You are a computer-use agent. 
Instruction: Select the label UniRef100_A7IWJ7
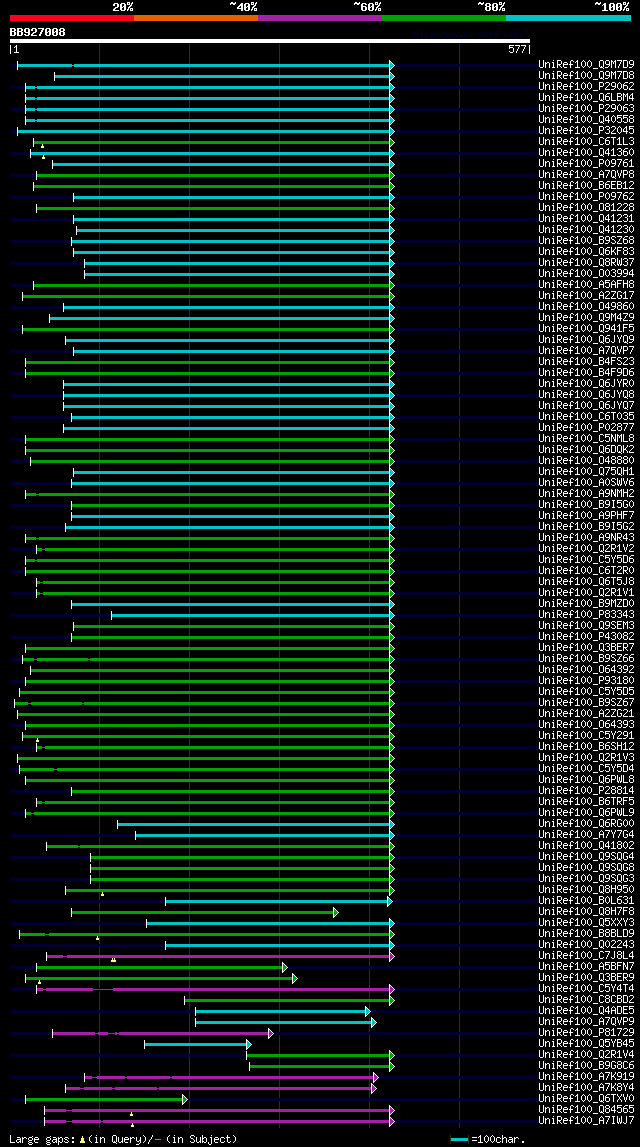pos(586,1120)
